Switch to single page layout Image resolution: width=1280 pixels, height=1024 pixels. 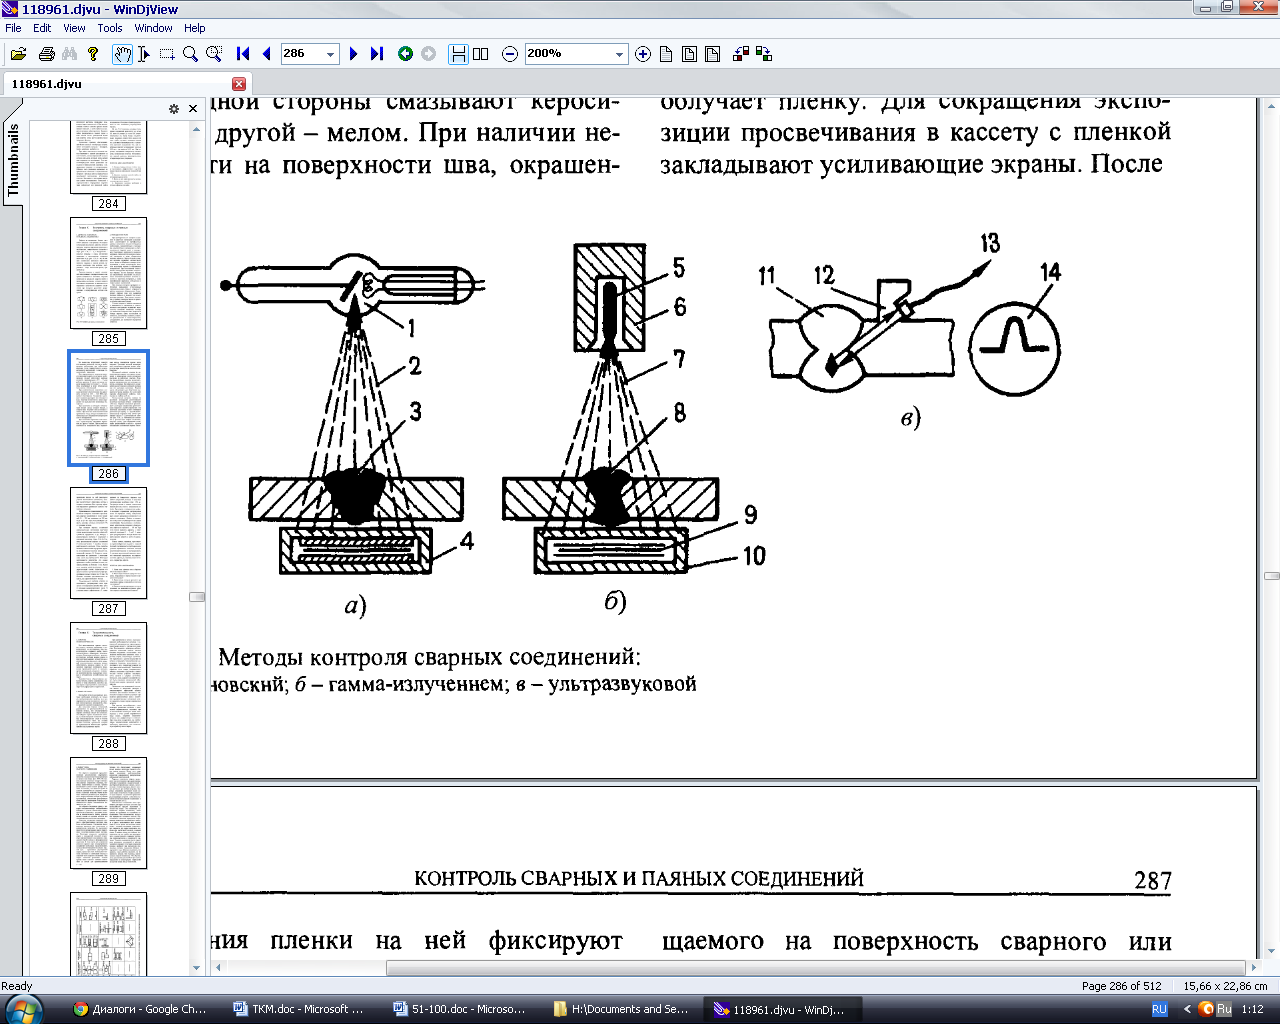click(458, 54)
